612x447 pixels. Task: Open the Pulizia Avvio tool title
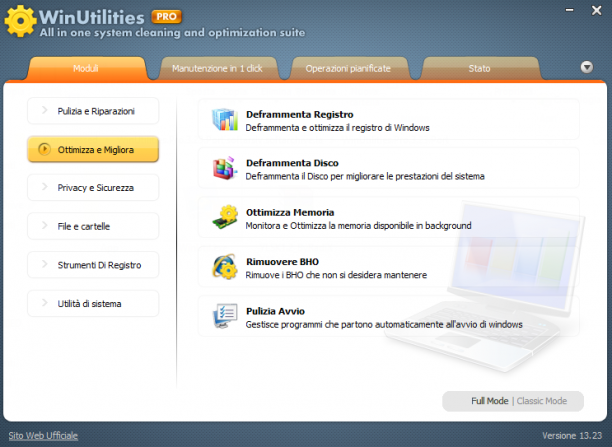click(275, 311)
